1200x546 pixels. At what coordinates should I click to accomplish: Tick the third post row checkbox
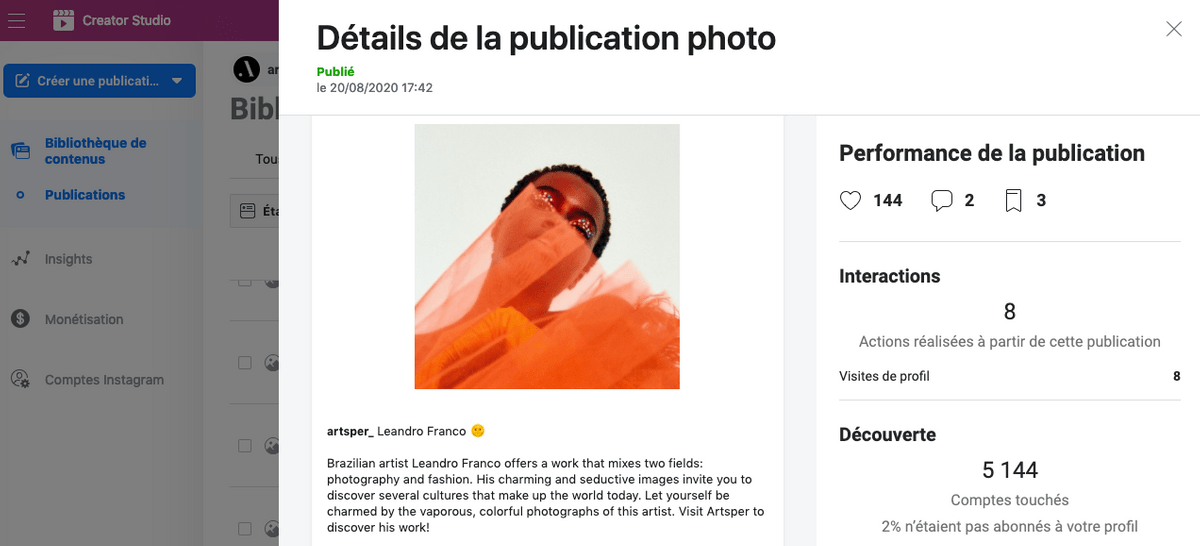tap(244, 445)
